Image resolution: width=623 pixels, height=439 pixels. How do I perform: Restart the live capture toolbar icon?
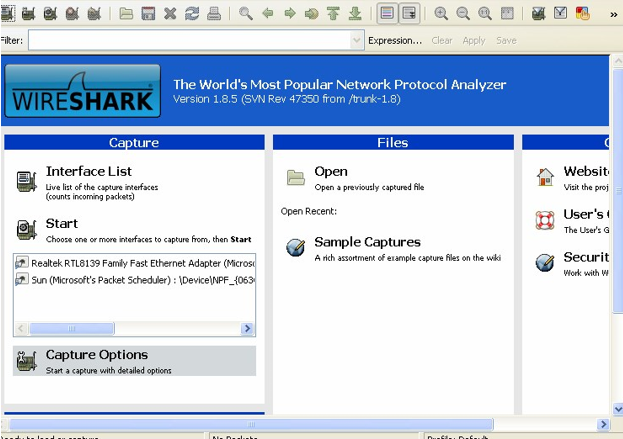tap(94, 13)
